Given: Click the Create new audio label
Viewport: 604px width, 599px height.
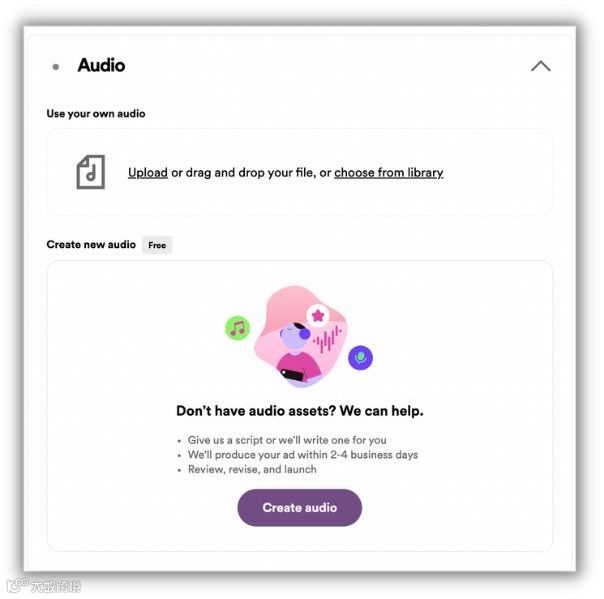Looking at the screenshot, I should (x=91, y=245).
